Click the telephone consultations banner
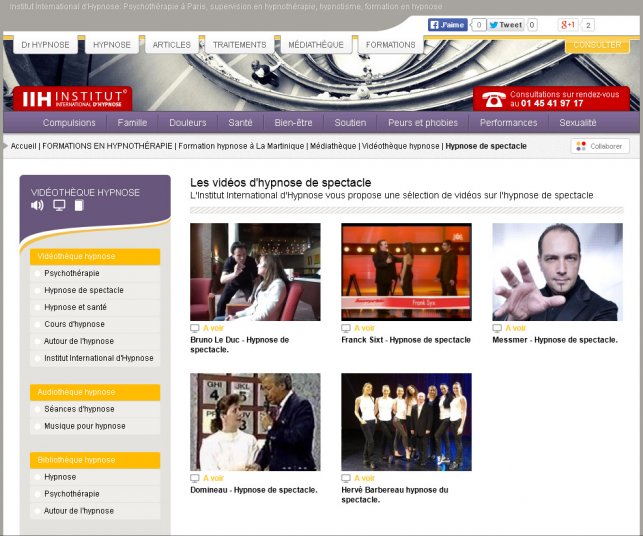 552,98
